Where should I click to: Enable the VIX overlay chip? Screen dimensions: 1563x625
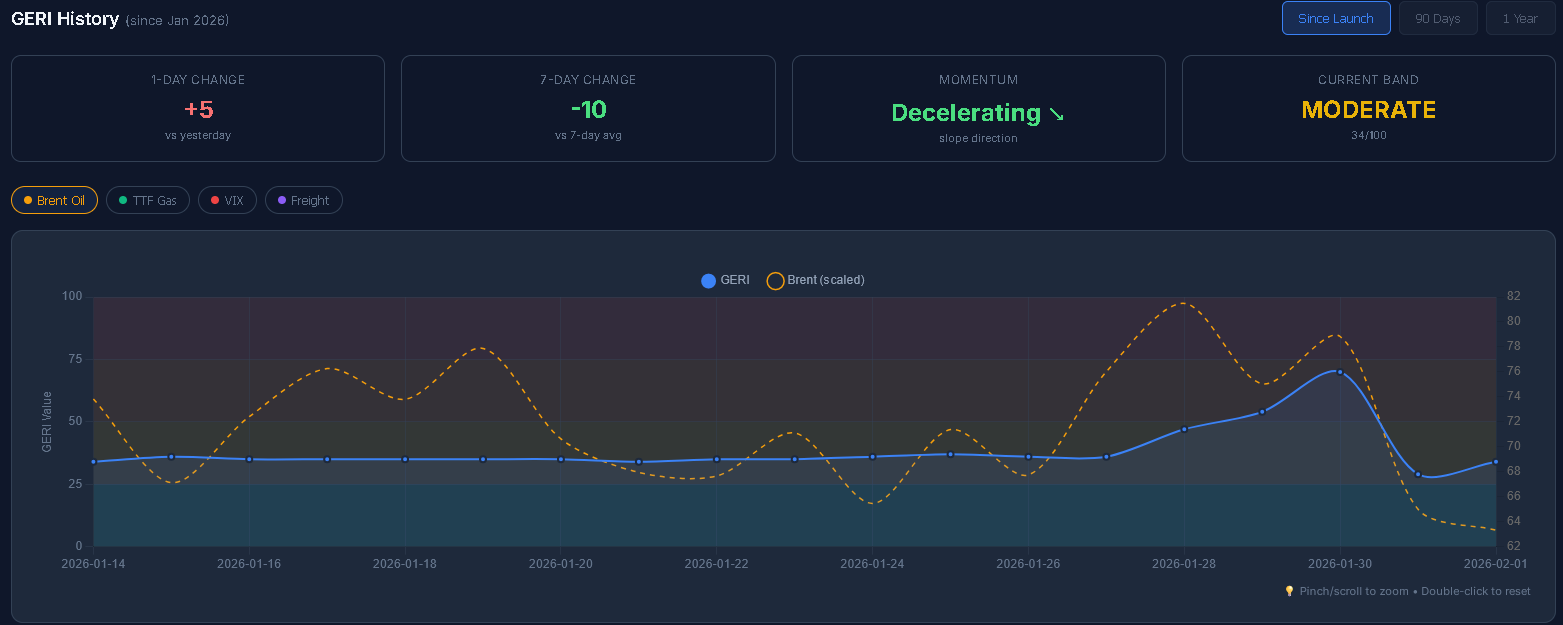click(x=227, y=200)
